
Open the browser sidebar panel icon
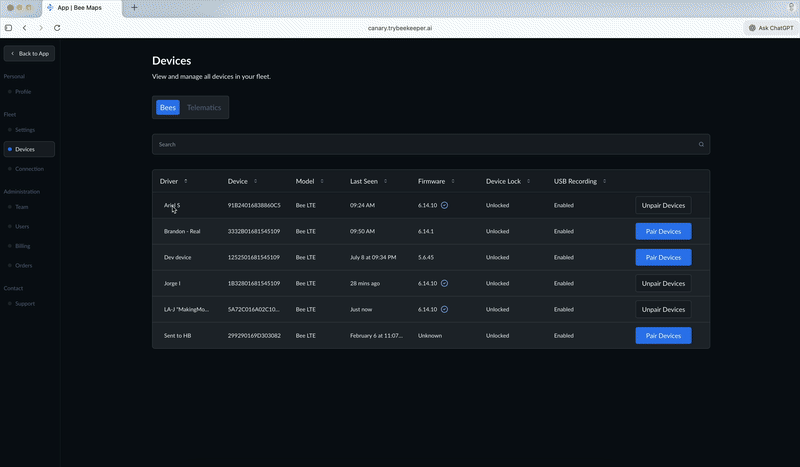click(x=9, y=28)
